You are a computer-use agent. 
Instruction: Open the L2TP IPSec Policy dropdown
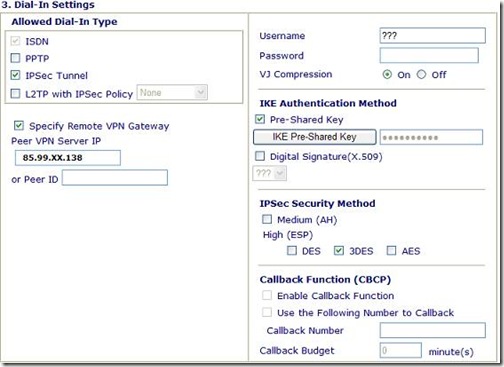172,92
